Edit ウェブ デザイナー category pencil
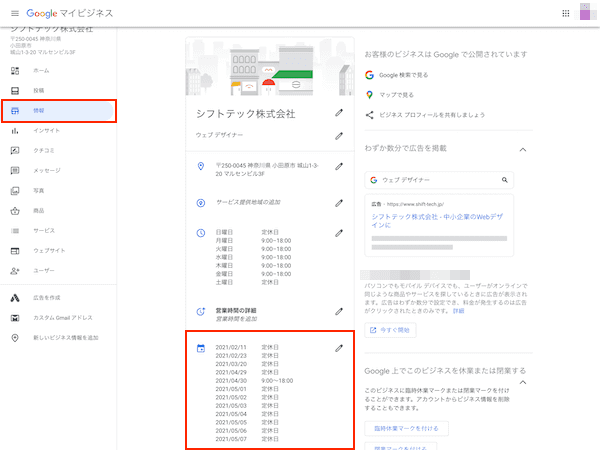The height and width of the screenshot is (450, 600). tap(339, 136)
